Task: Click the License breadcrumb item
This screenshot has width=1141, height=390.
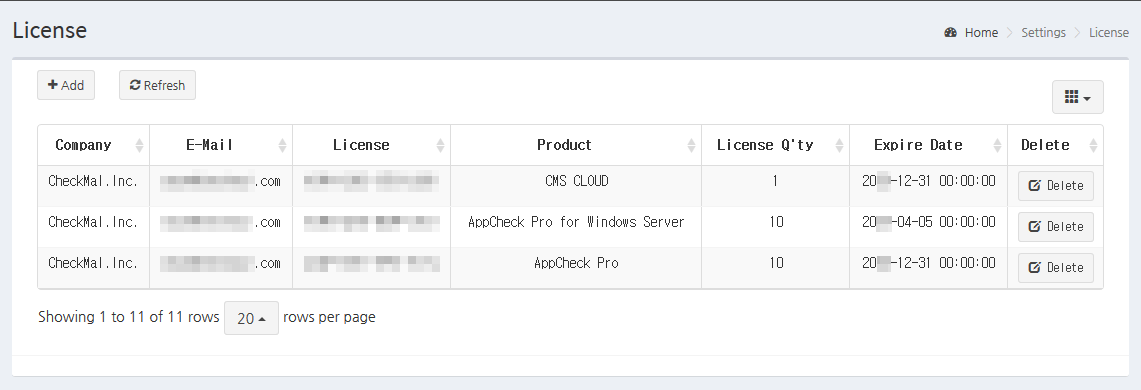Action: (x=1108, y=33)
